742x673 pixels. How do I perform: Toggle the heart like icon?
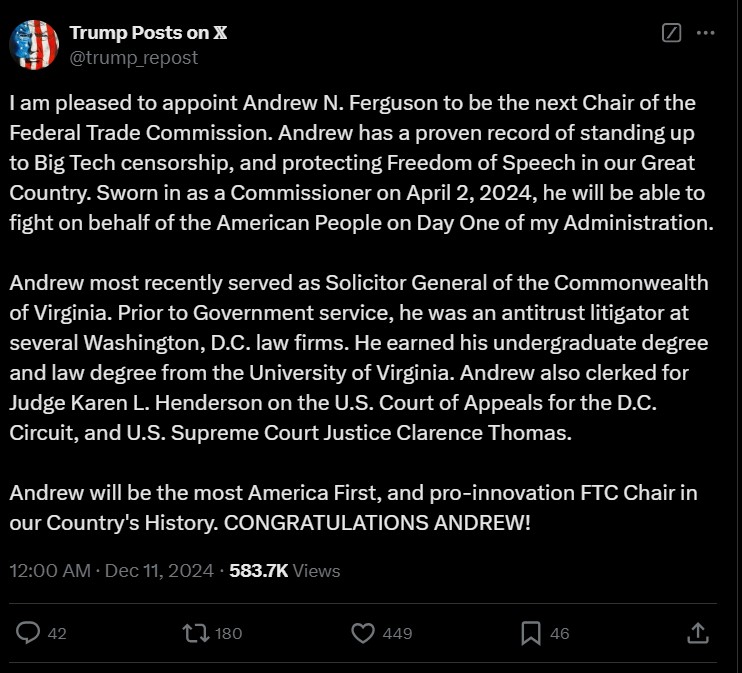[x=364, y=632]
